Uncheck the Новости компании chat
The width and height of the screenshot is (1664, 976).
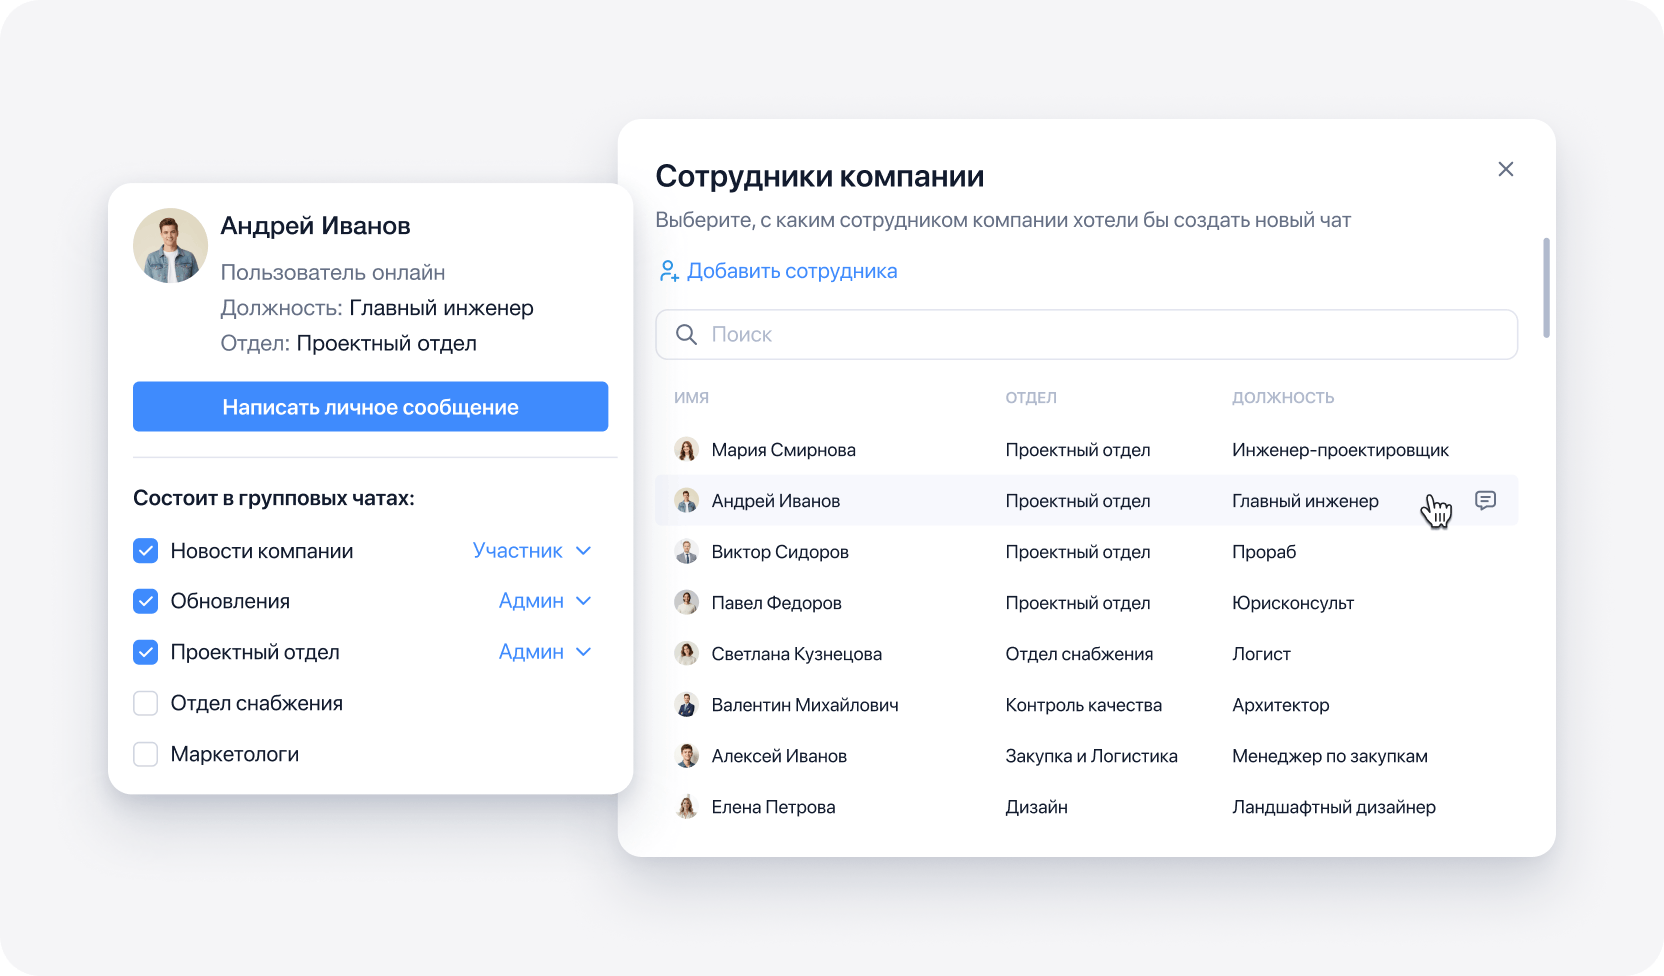145,550
